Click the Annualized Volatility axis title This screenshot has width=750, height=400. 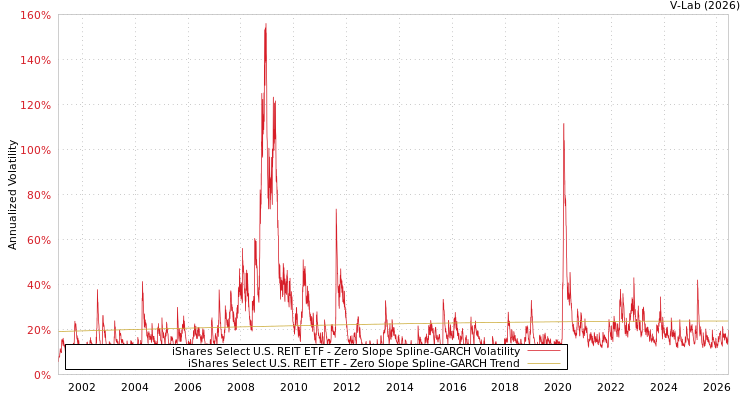12,195
